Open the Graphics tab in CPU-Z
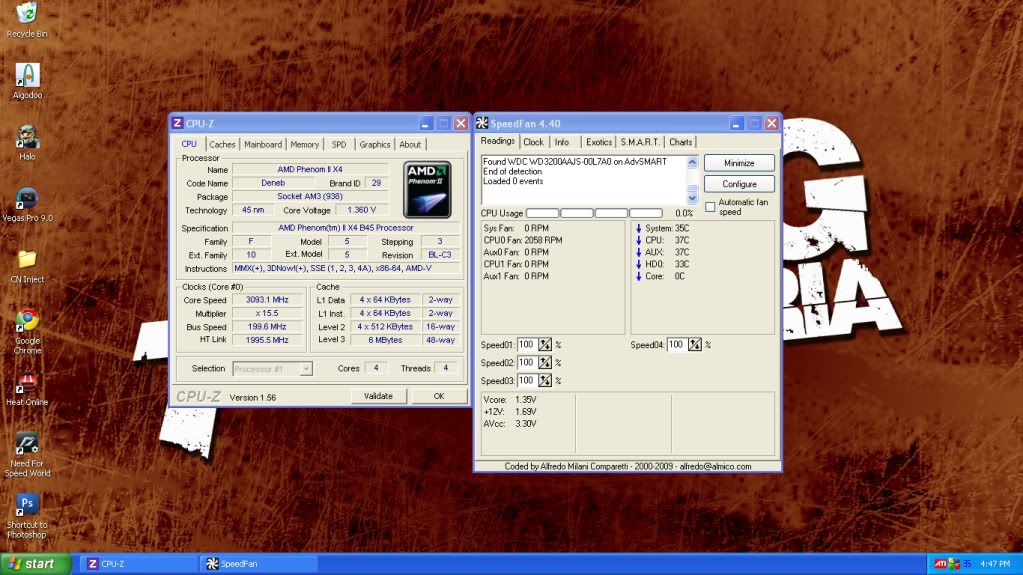Viewport: 1023px width, 575px height. (x=374, y=144)
